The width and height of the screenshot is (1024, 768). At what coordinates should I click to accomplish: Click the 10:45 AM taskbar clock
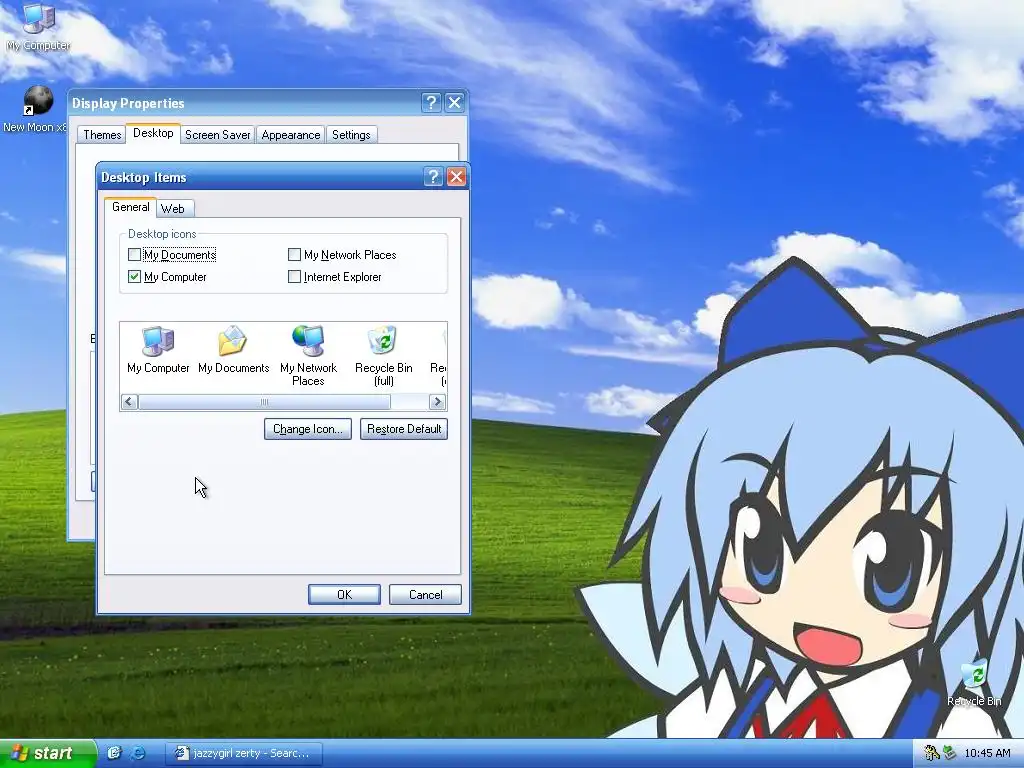[x=987, y=753]
